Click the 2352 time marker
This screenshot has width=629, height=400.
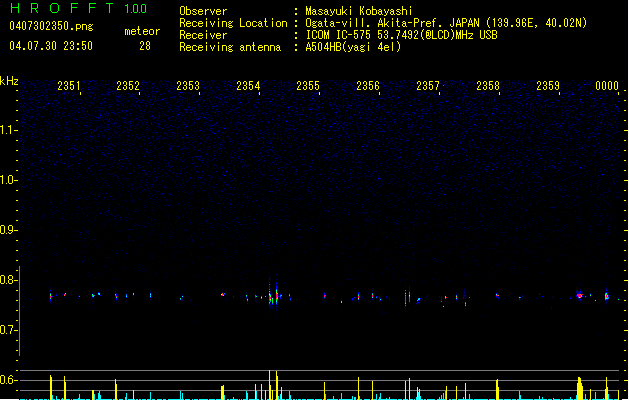point(128,86)
